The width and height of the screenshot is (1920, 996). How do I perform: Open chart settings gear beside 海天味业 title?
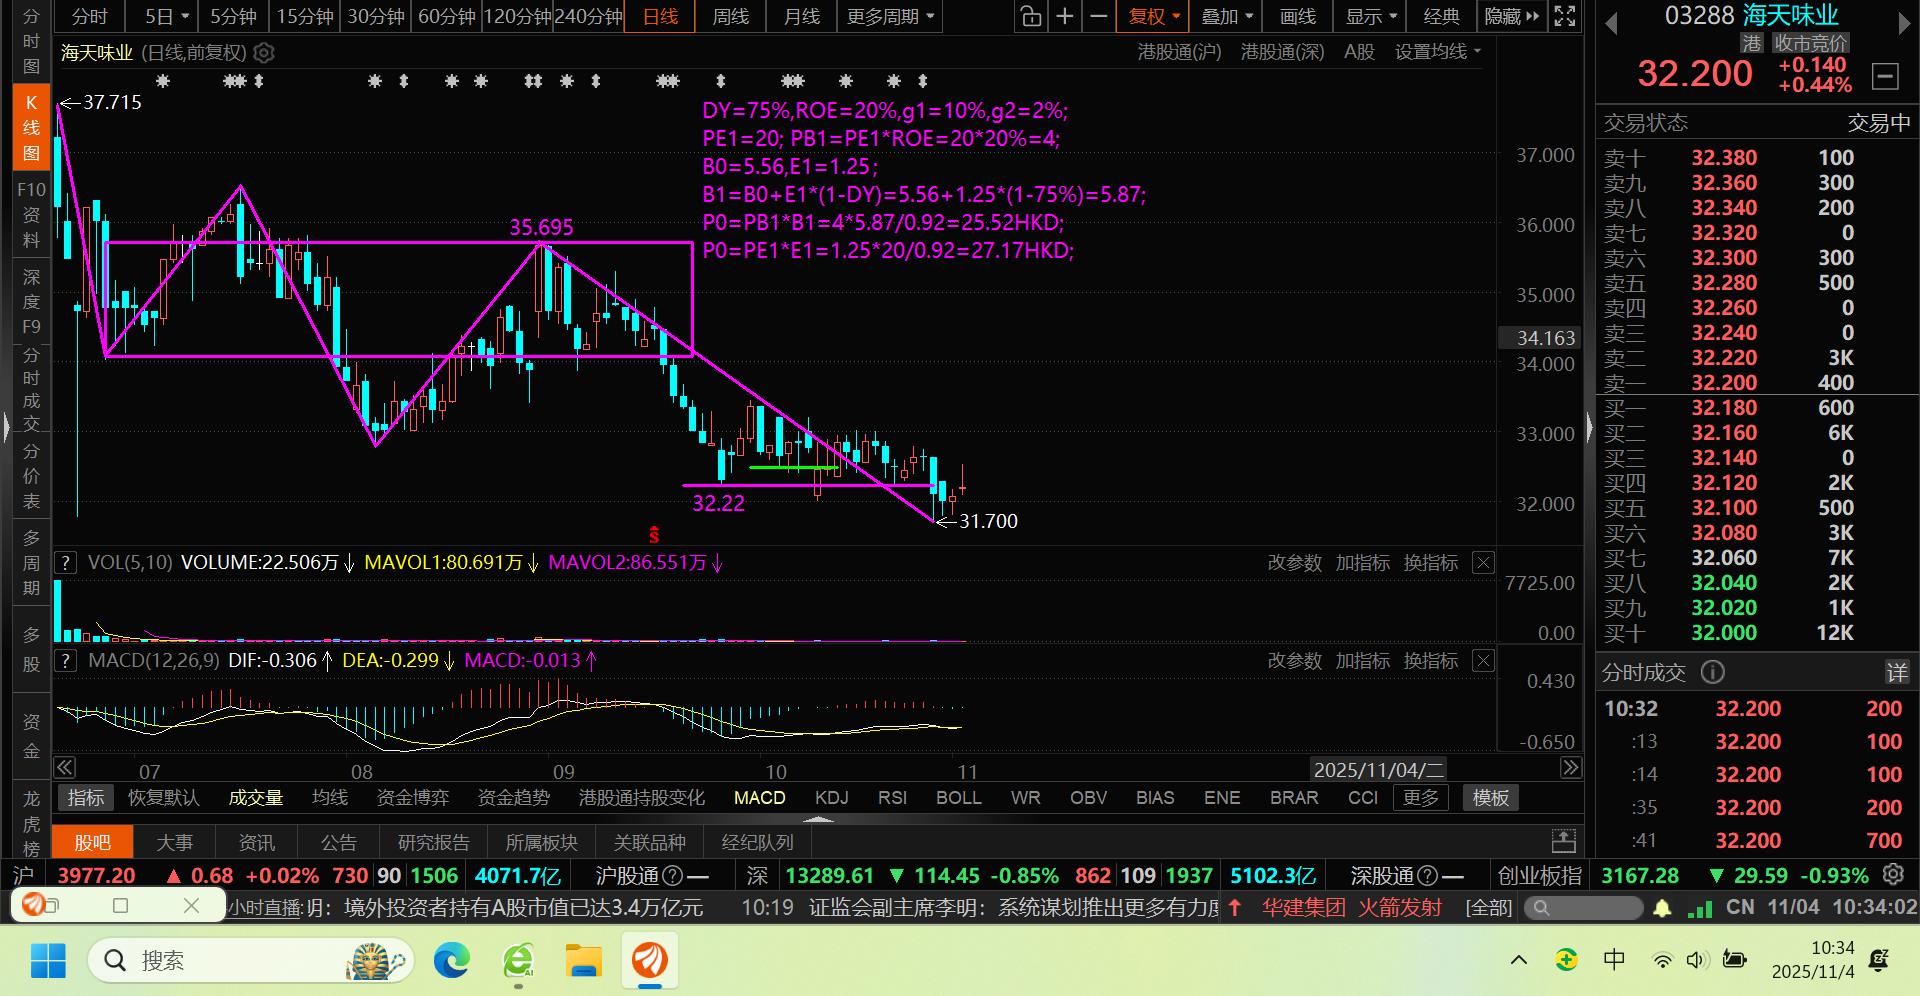click(264, 53)
